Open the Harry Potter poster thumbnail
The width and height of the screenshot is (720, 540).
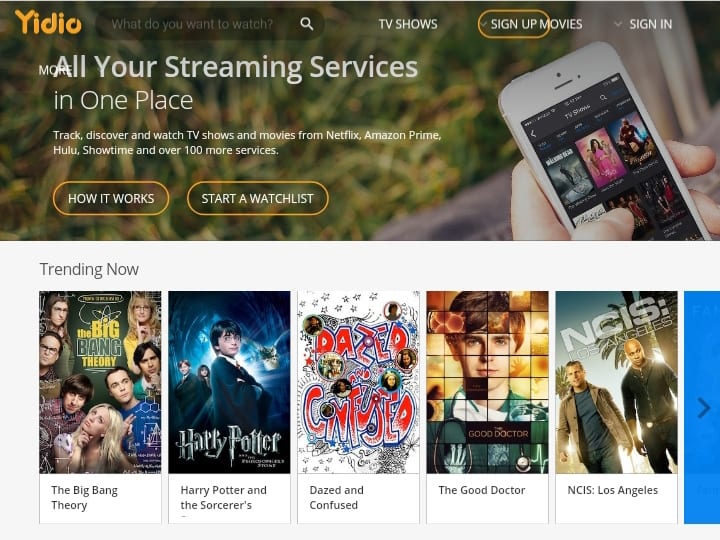pyautogui.click(x=229, y=382)
